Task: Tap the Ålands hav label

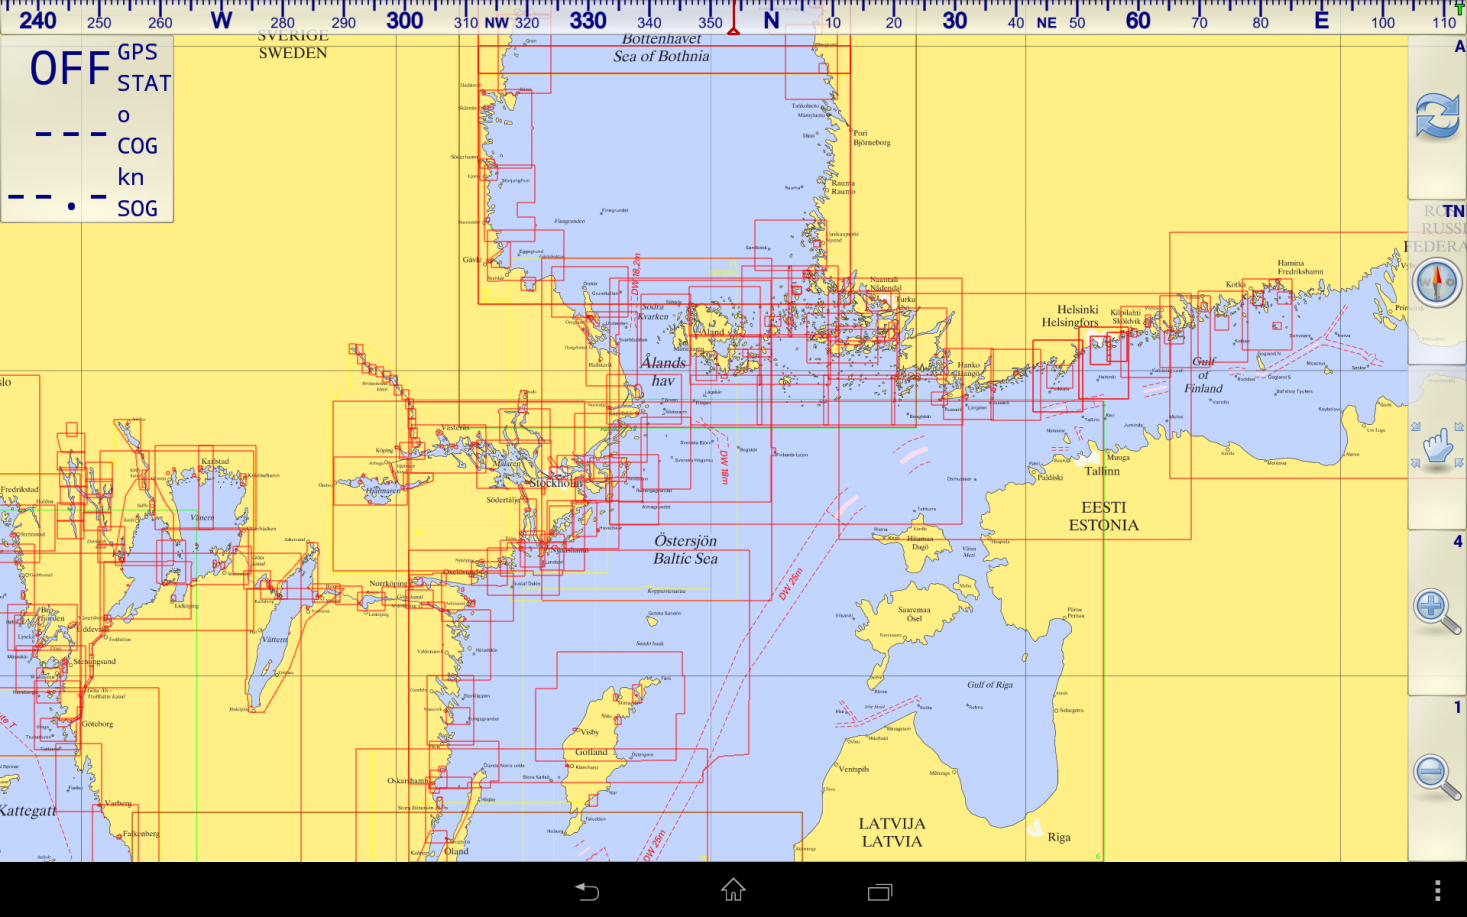Action: (663, 371)
